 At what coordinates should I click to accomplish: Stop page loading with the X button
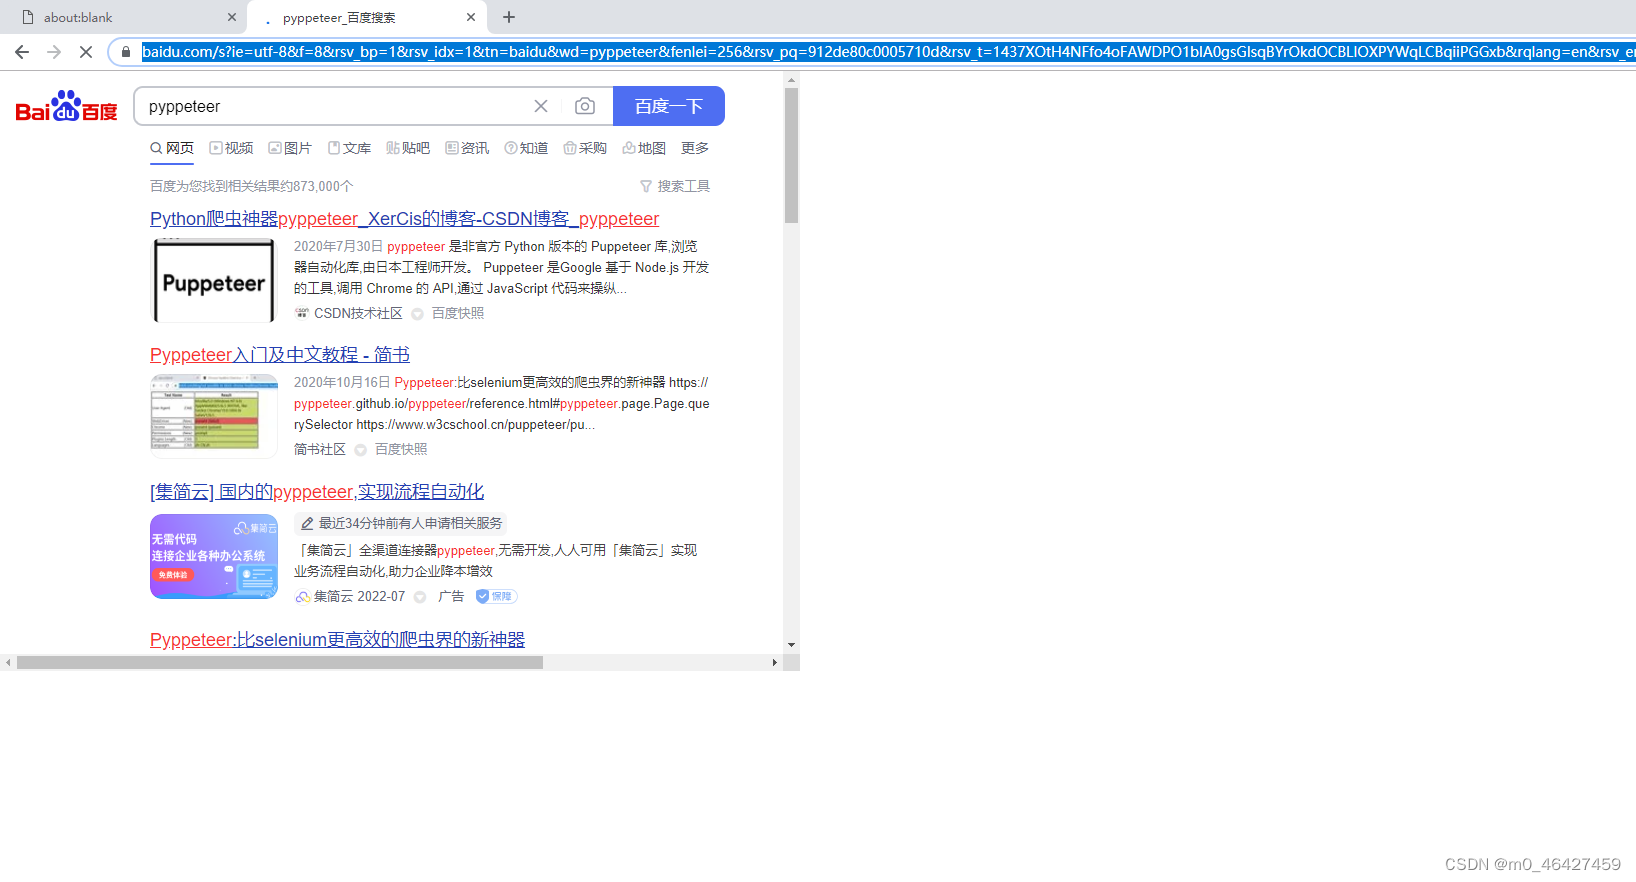point(86,52)
